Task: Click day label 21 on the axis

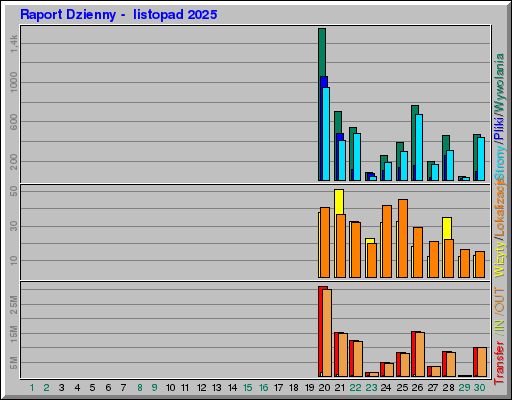Action: point(340,388)
